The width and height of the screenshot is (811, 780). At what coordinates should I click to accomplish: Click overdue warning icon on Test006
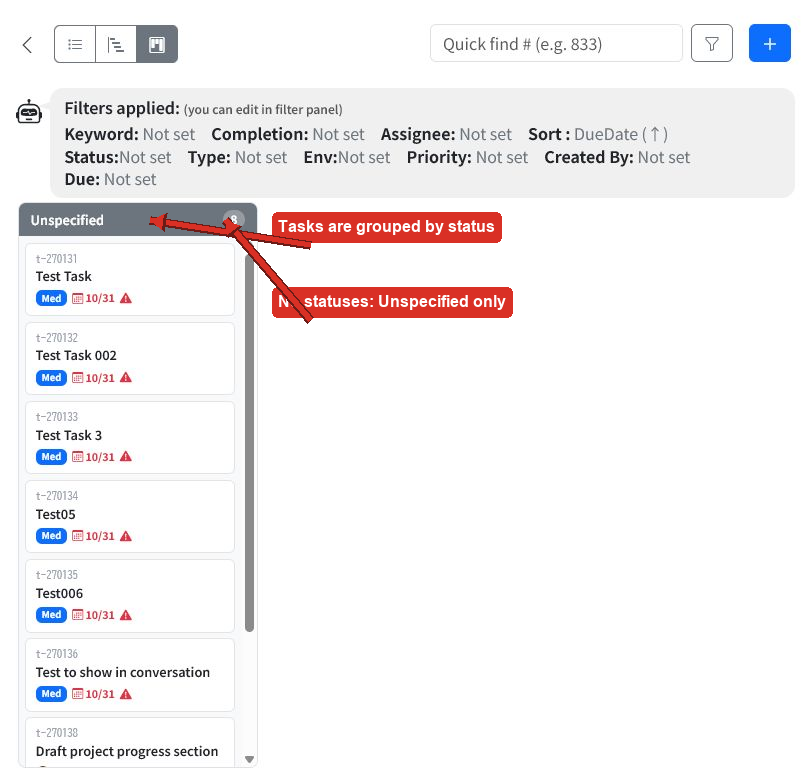[x=126, y=615]
